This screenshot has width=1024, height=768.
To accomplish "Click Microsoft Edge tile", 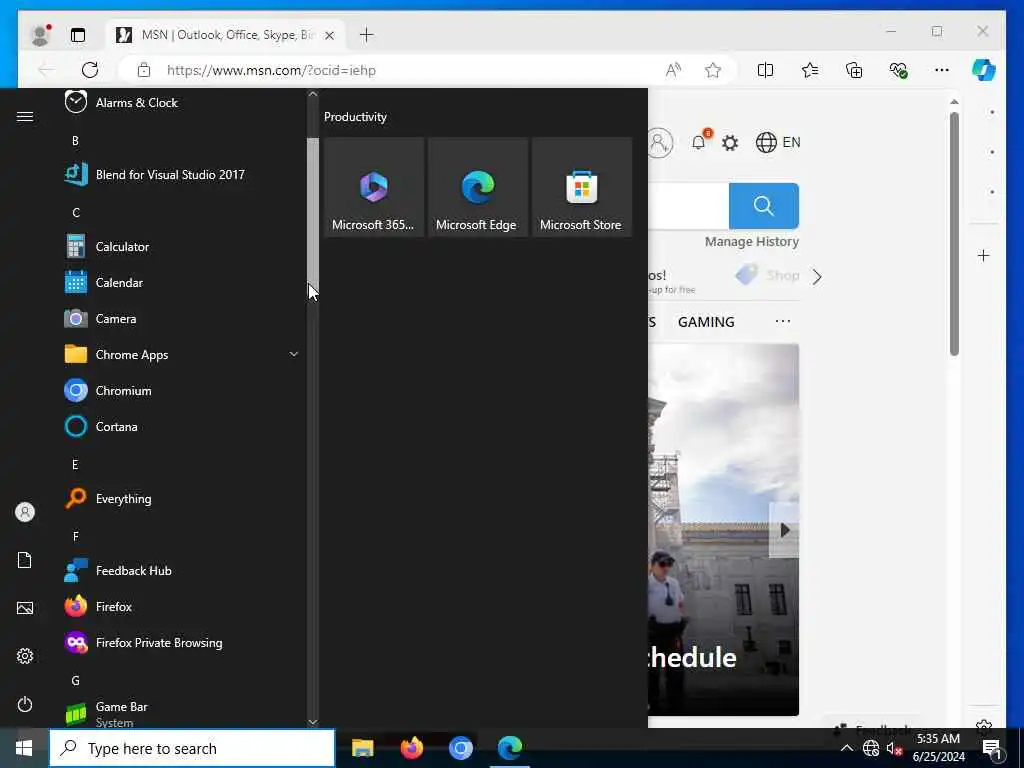I will (477, 187).
